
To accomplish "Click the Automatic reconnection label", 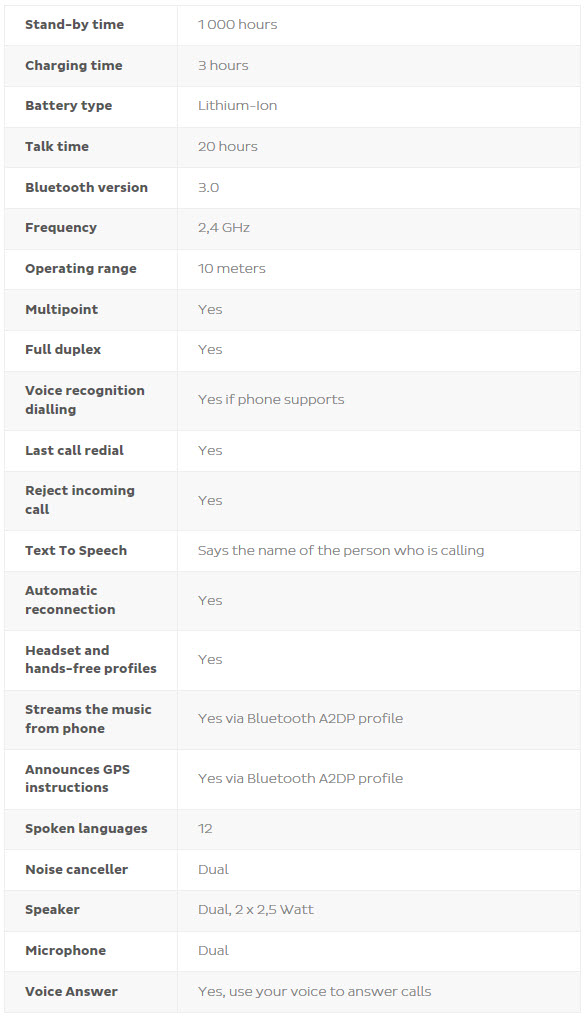I will 70,601.
